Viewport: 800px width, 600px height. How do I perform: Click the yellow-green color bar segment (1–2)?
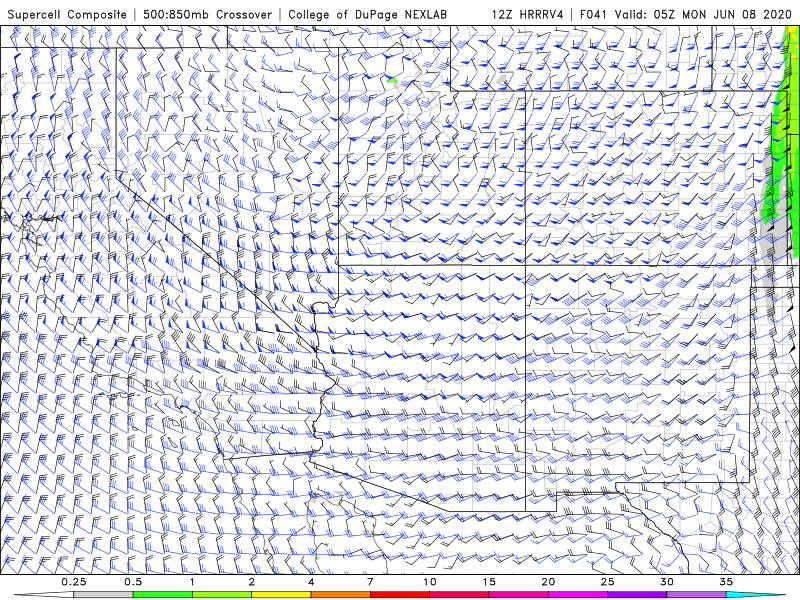click(222, 595)
